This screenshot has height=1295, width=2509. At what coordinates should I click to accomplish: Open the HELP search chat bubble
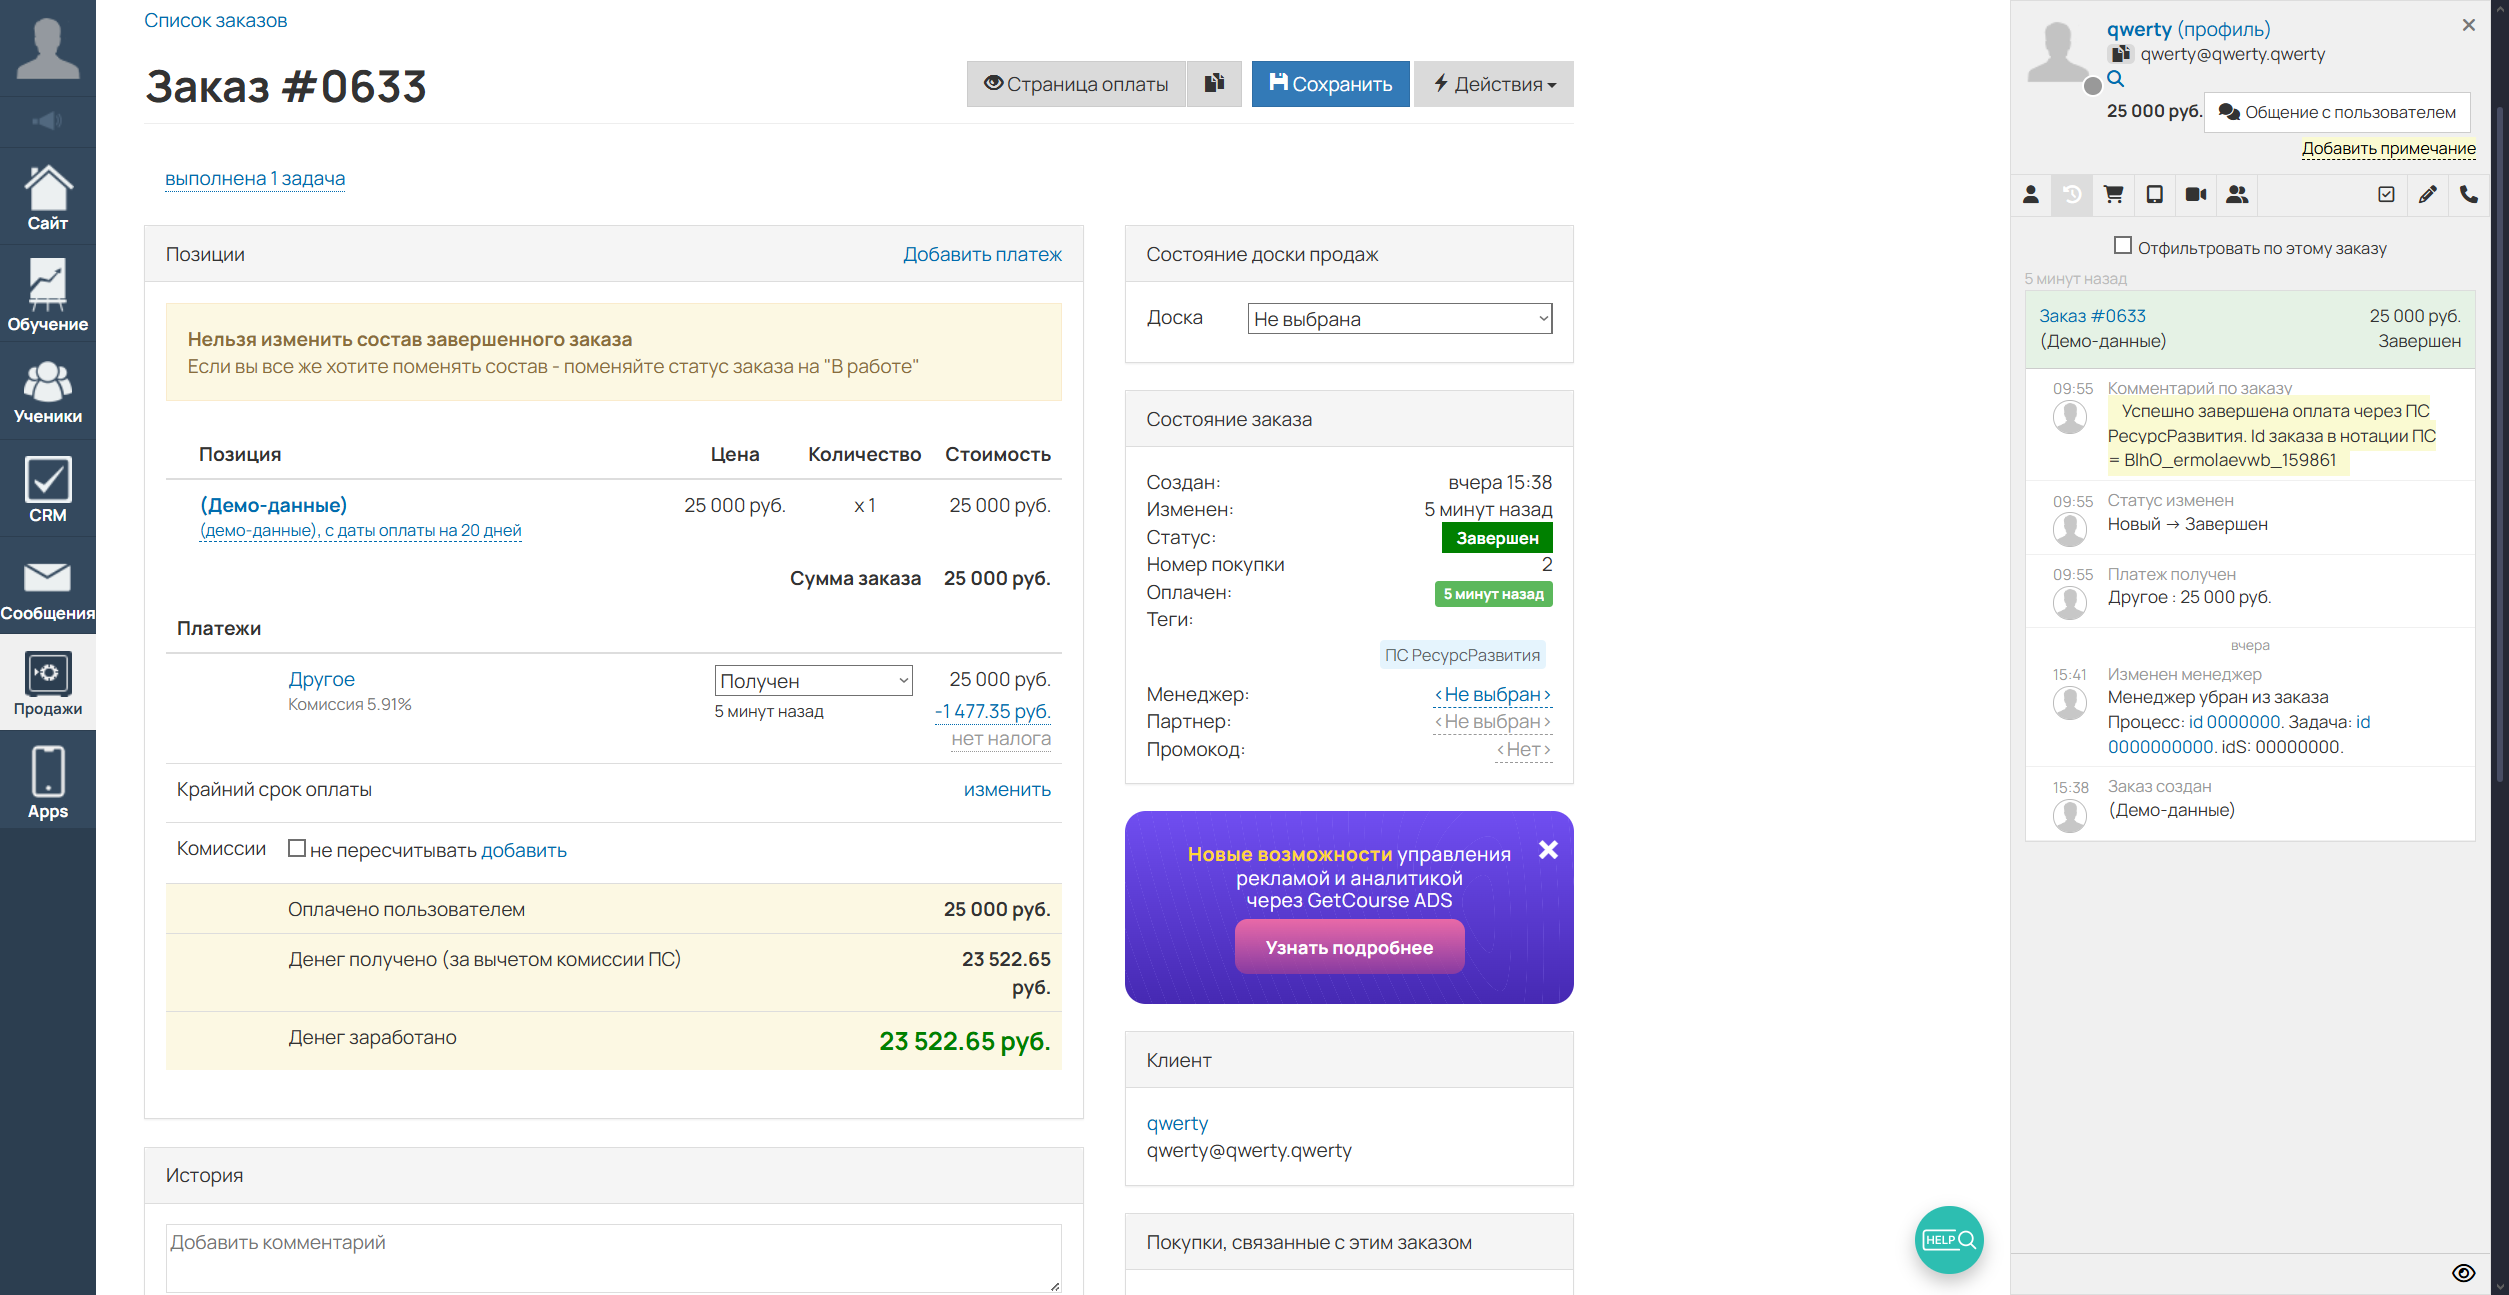(1948, 1239)
